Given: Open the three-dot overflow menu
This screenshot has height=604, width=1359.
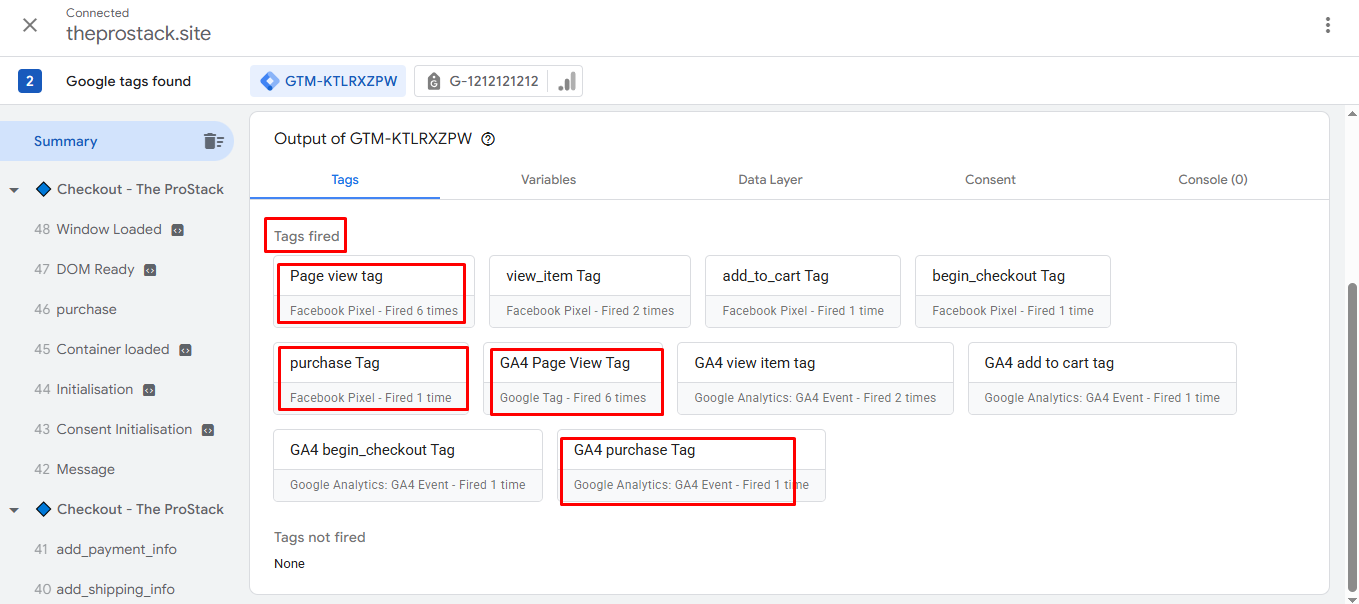Looking at the screenshot, I should click(x=1328, y=24).
